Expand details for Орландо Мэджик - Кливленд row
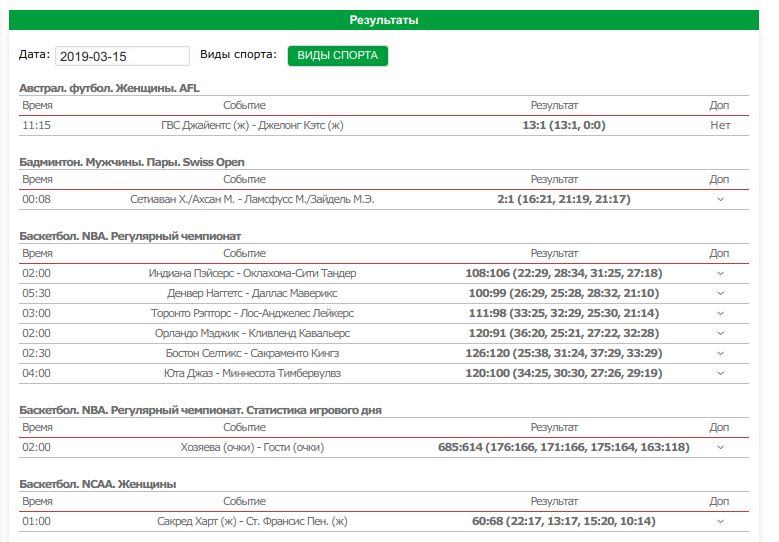 (720, 333)
